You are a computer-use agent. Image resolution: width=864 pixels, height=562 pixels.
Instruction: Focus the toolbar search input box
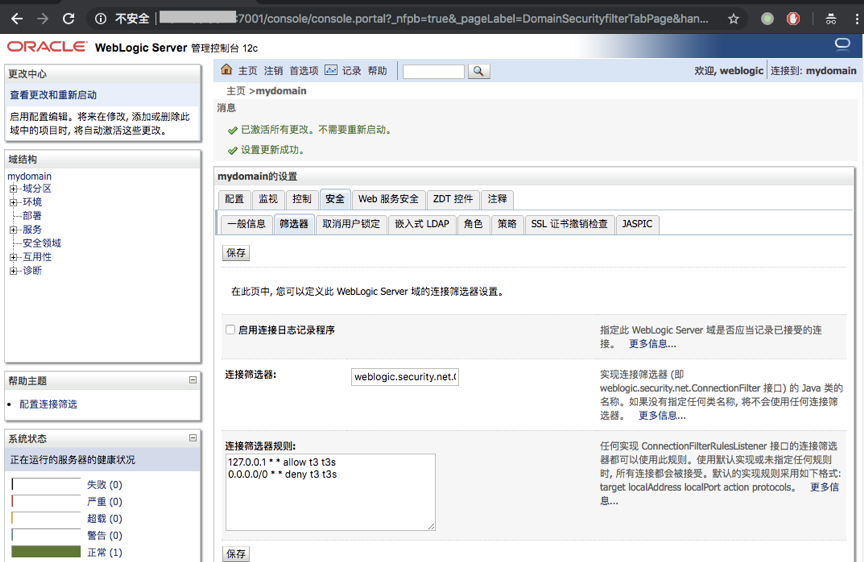coord(434,71)
